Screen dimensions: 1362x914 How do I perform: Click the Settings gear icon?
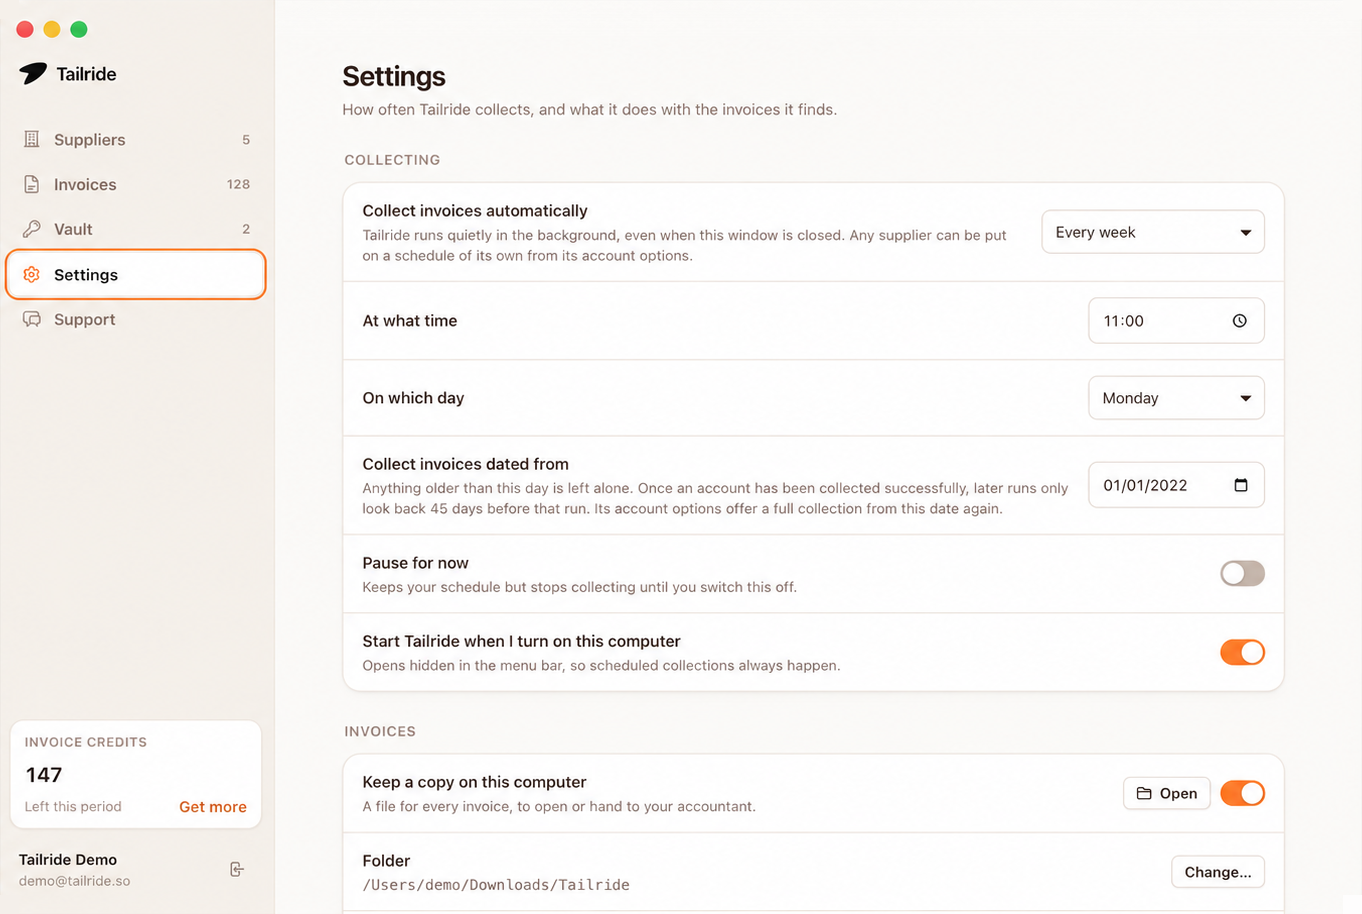(x=32, y=274)
